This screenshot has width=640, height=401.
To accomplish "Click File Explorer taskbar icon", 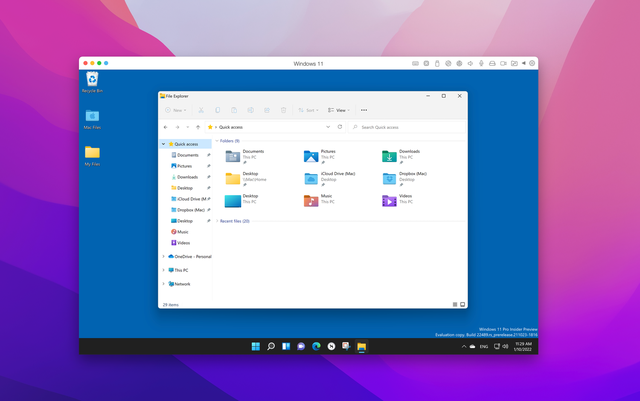I will tap(362, 347).
